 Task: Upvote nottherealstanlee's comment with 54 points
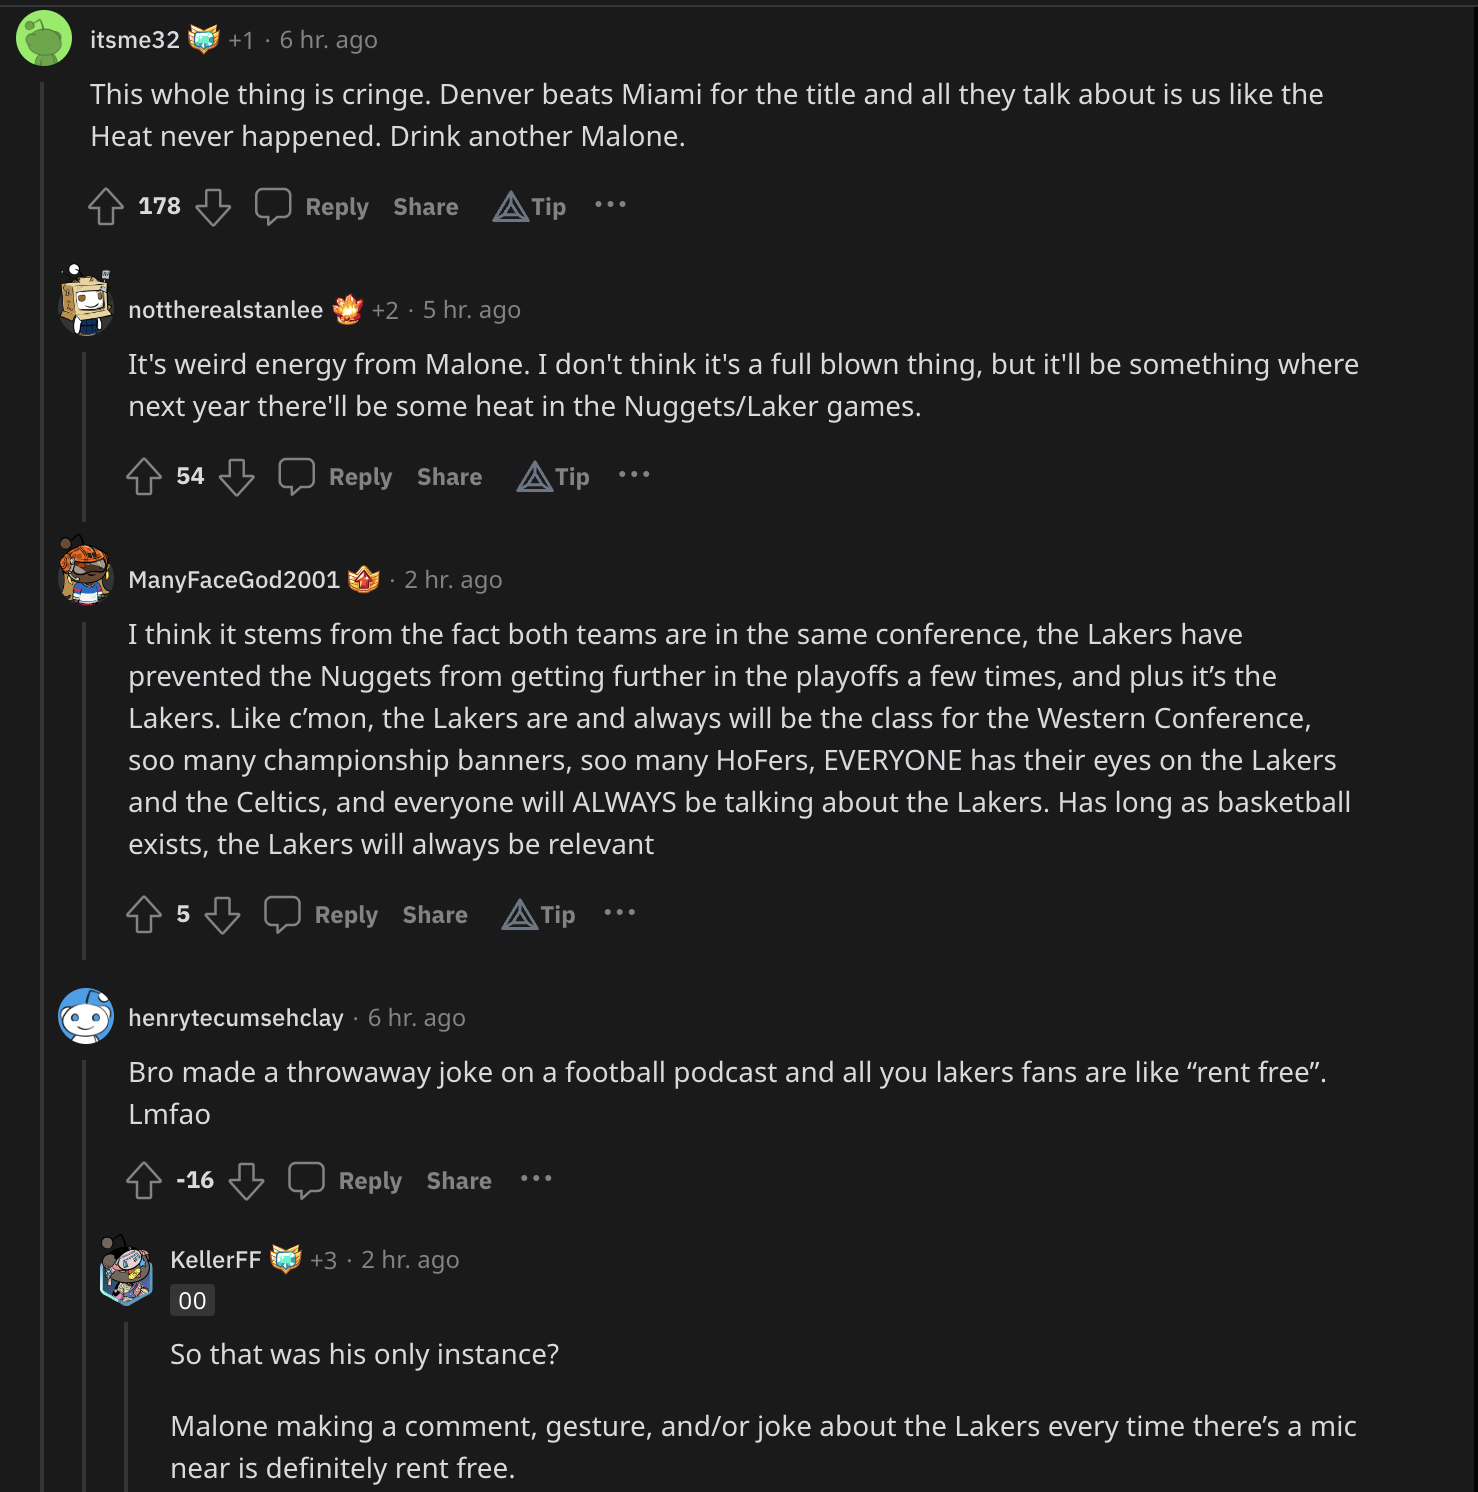pos(144,477)
